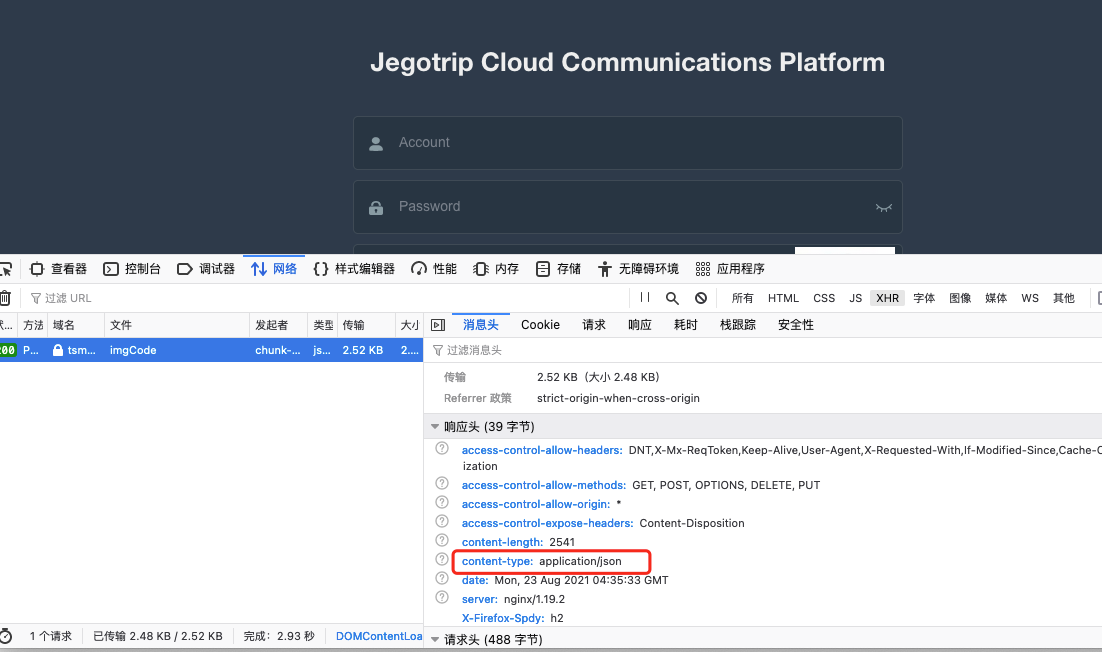
Task: Filter requests by 其他 other
Action: point(1063,298)
